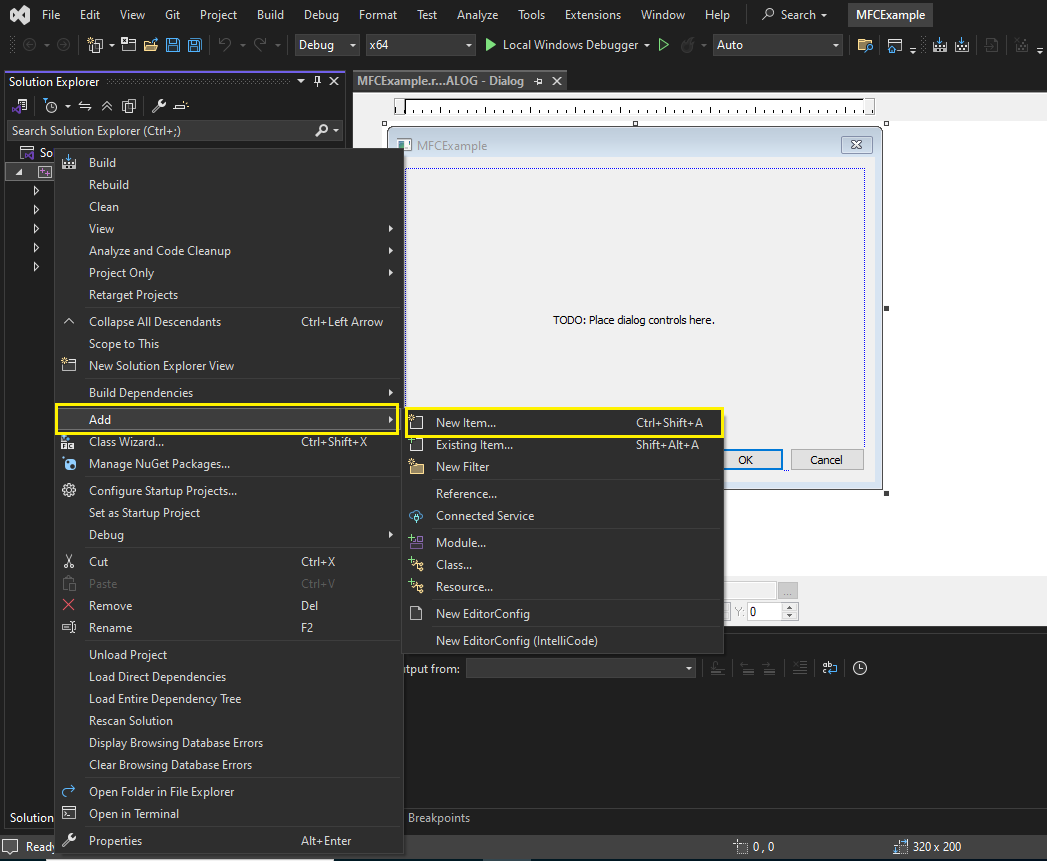Toggle output timestamps clock icon
Image resolution: width=1047 pixels, height=861 pixels.
(x=860, y=668)
